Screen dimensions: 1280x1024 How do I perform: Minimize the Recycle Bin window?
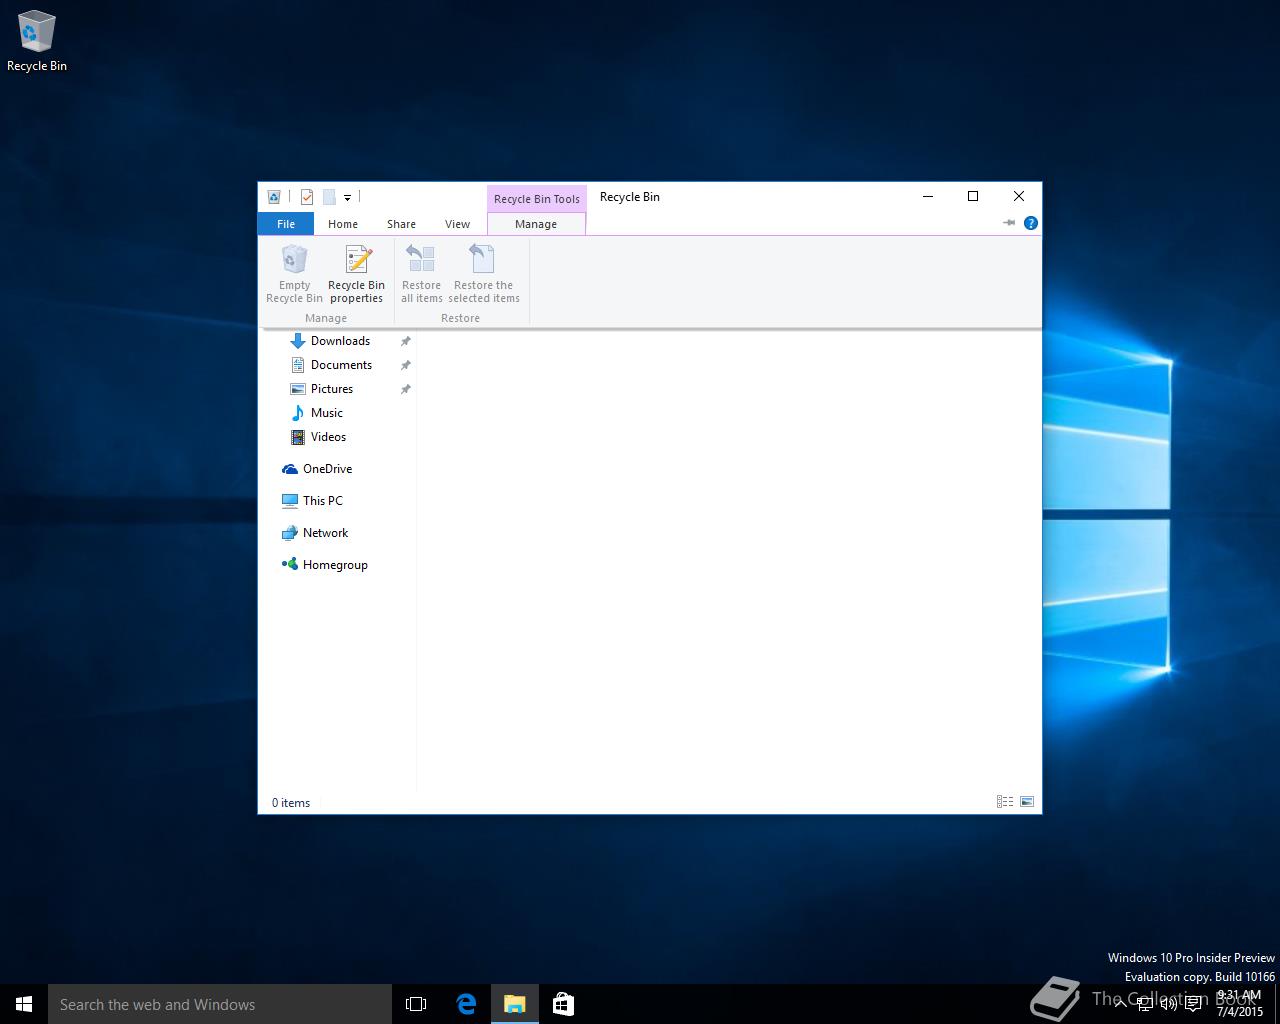[928, 197]
